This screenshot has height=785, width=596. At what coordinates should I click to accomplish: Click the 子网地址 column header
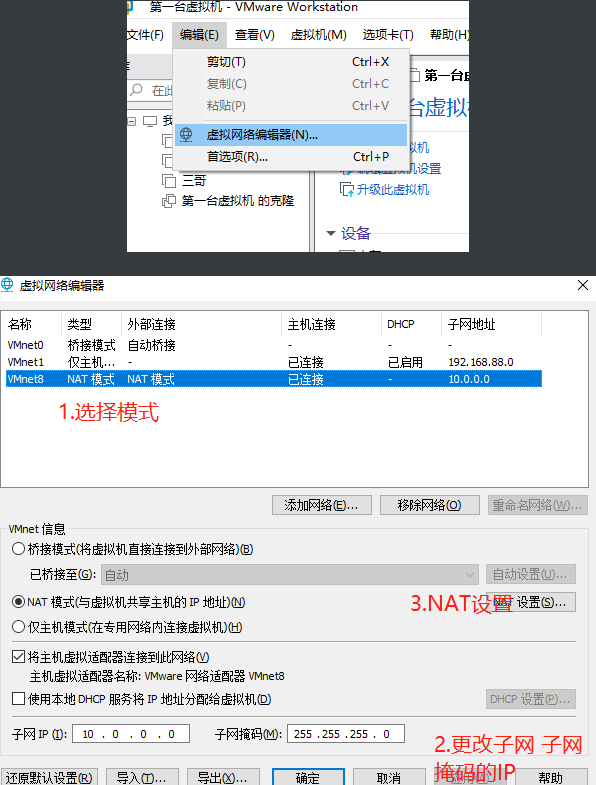492,324
